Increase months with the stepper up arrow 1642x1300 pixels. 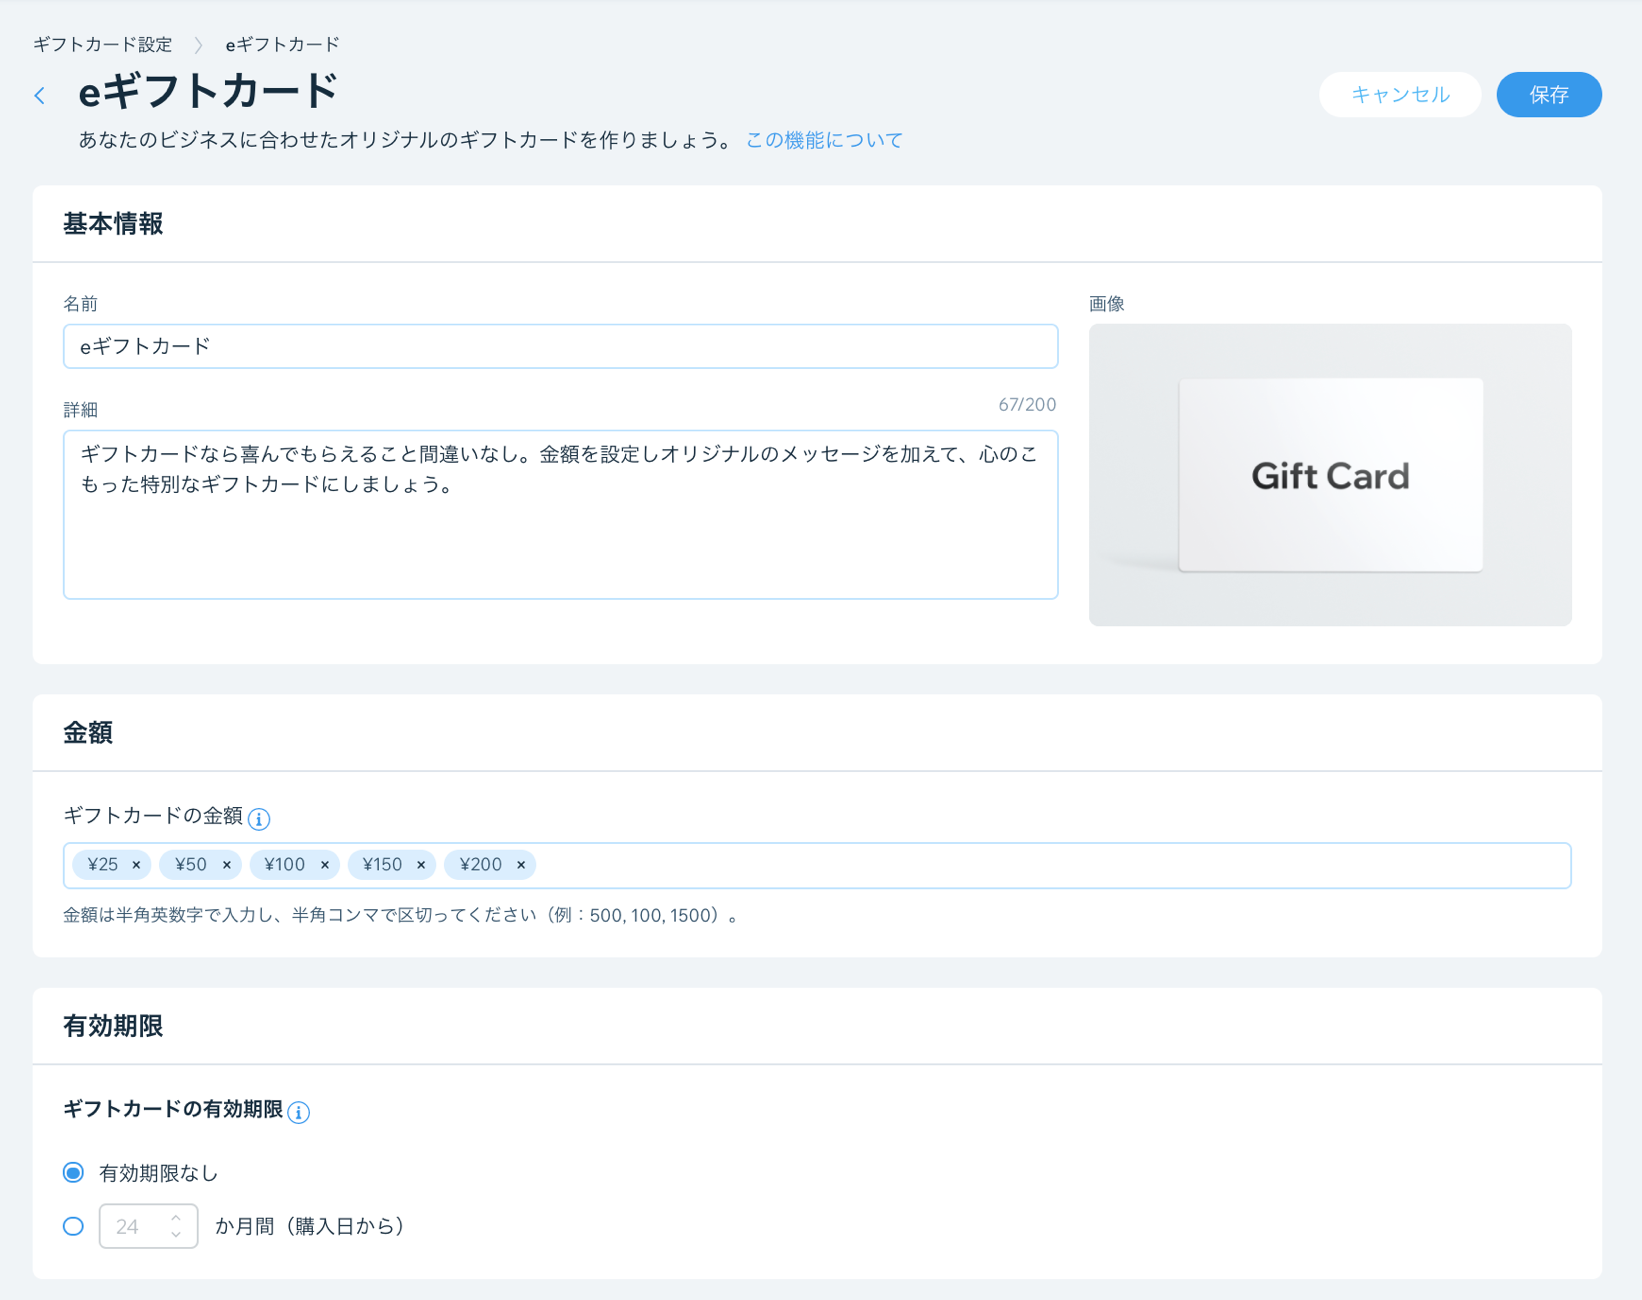click(176, 1218)
